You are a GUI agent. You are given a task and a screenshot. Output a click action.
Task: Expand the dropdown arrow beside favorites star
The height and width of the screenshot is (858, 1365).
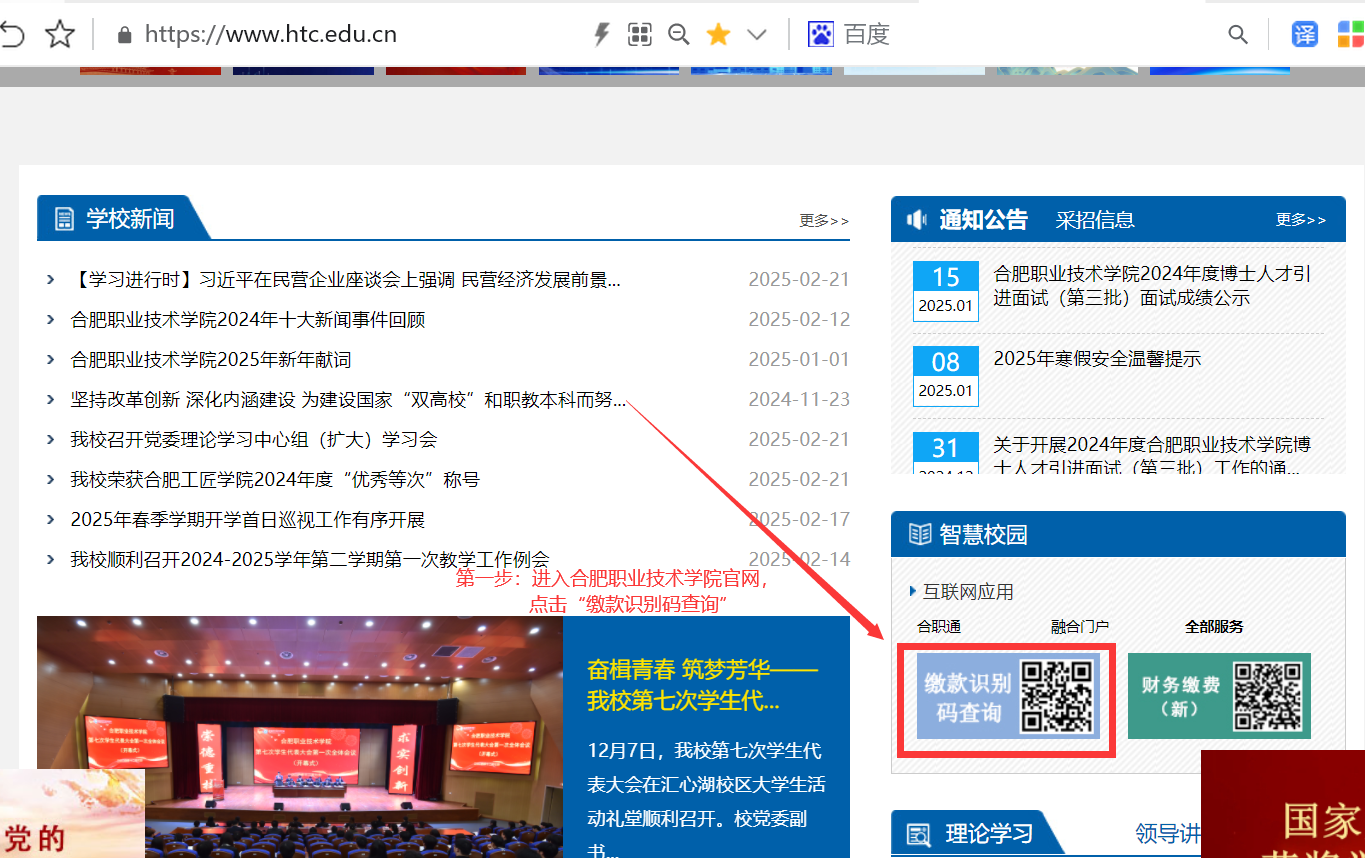pos(757,35)
